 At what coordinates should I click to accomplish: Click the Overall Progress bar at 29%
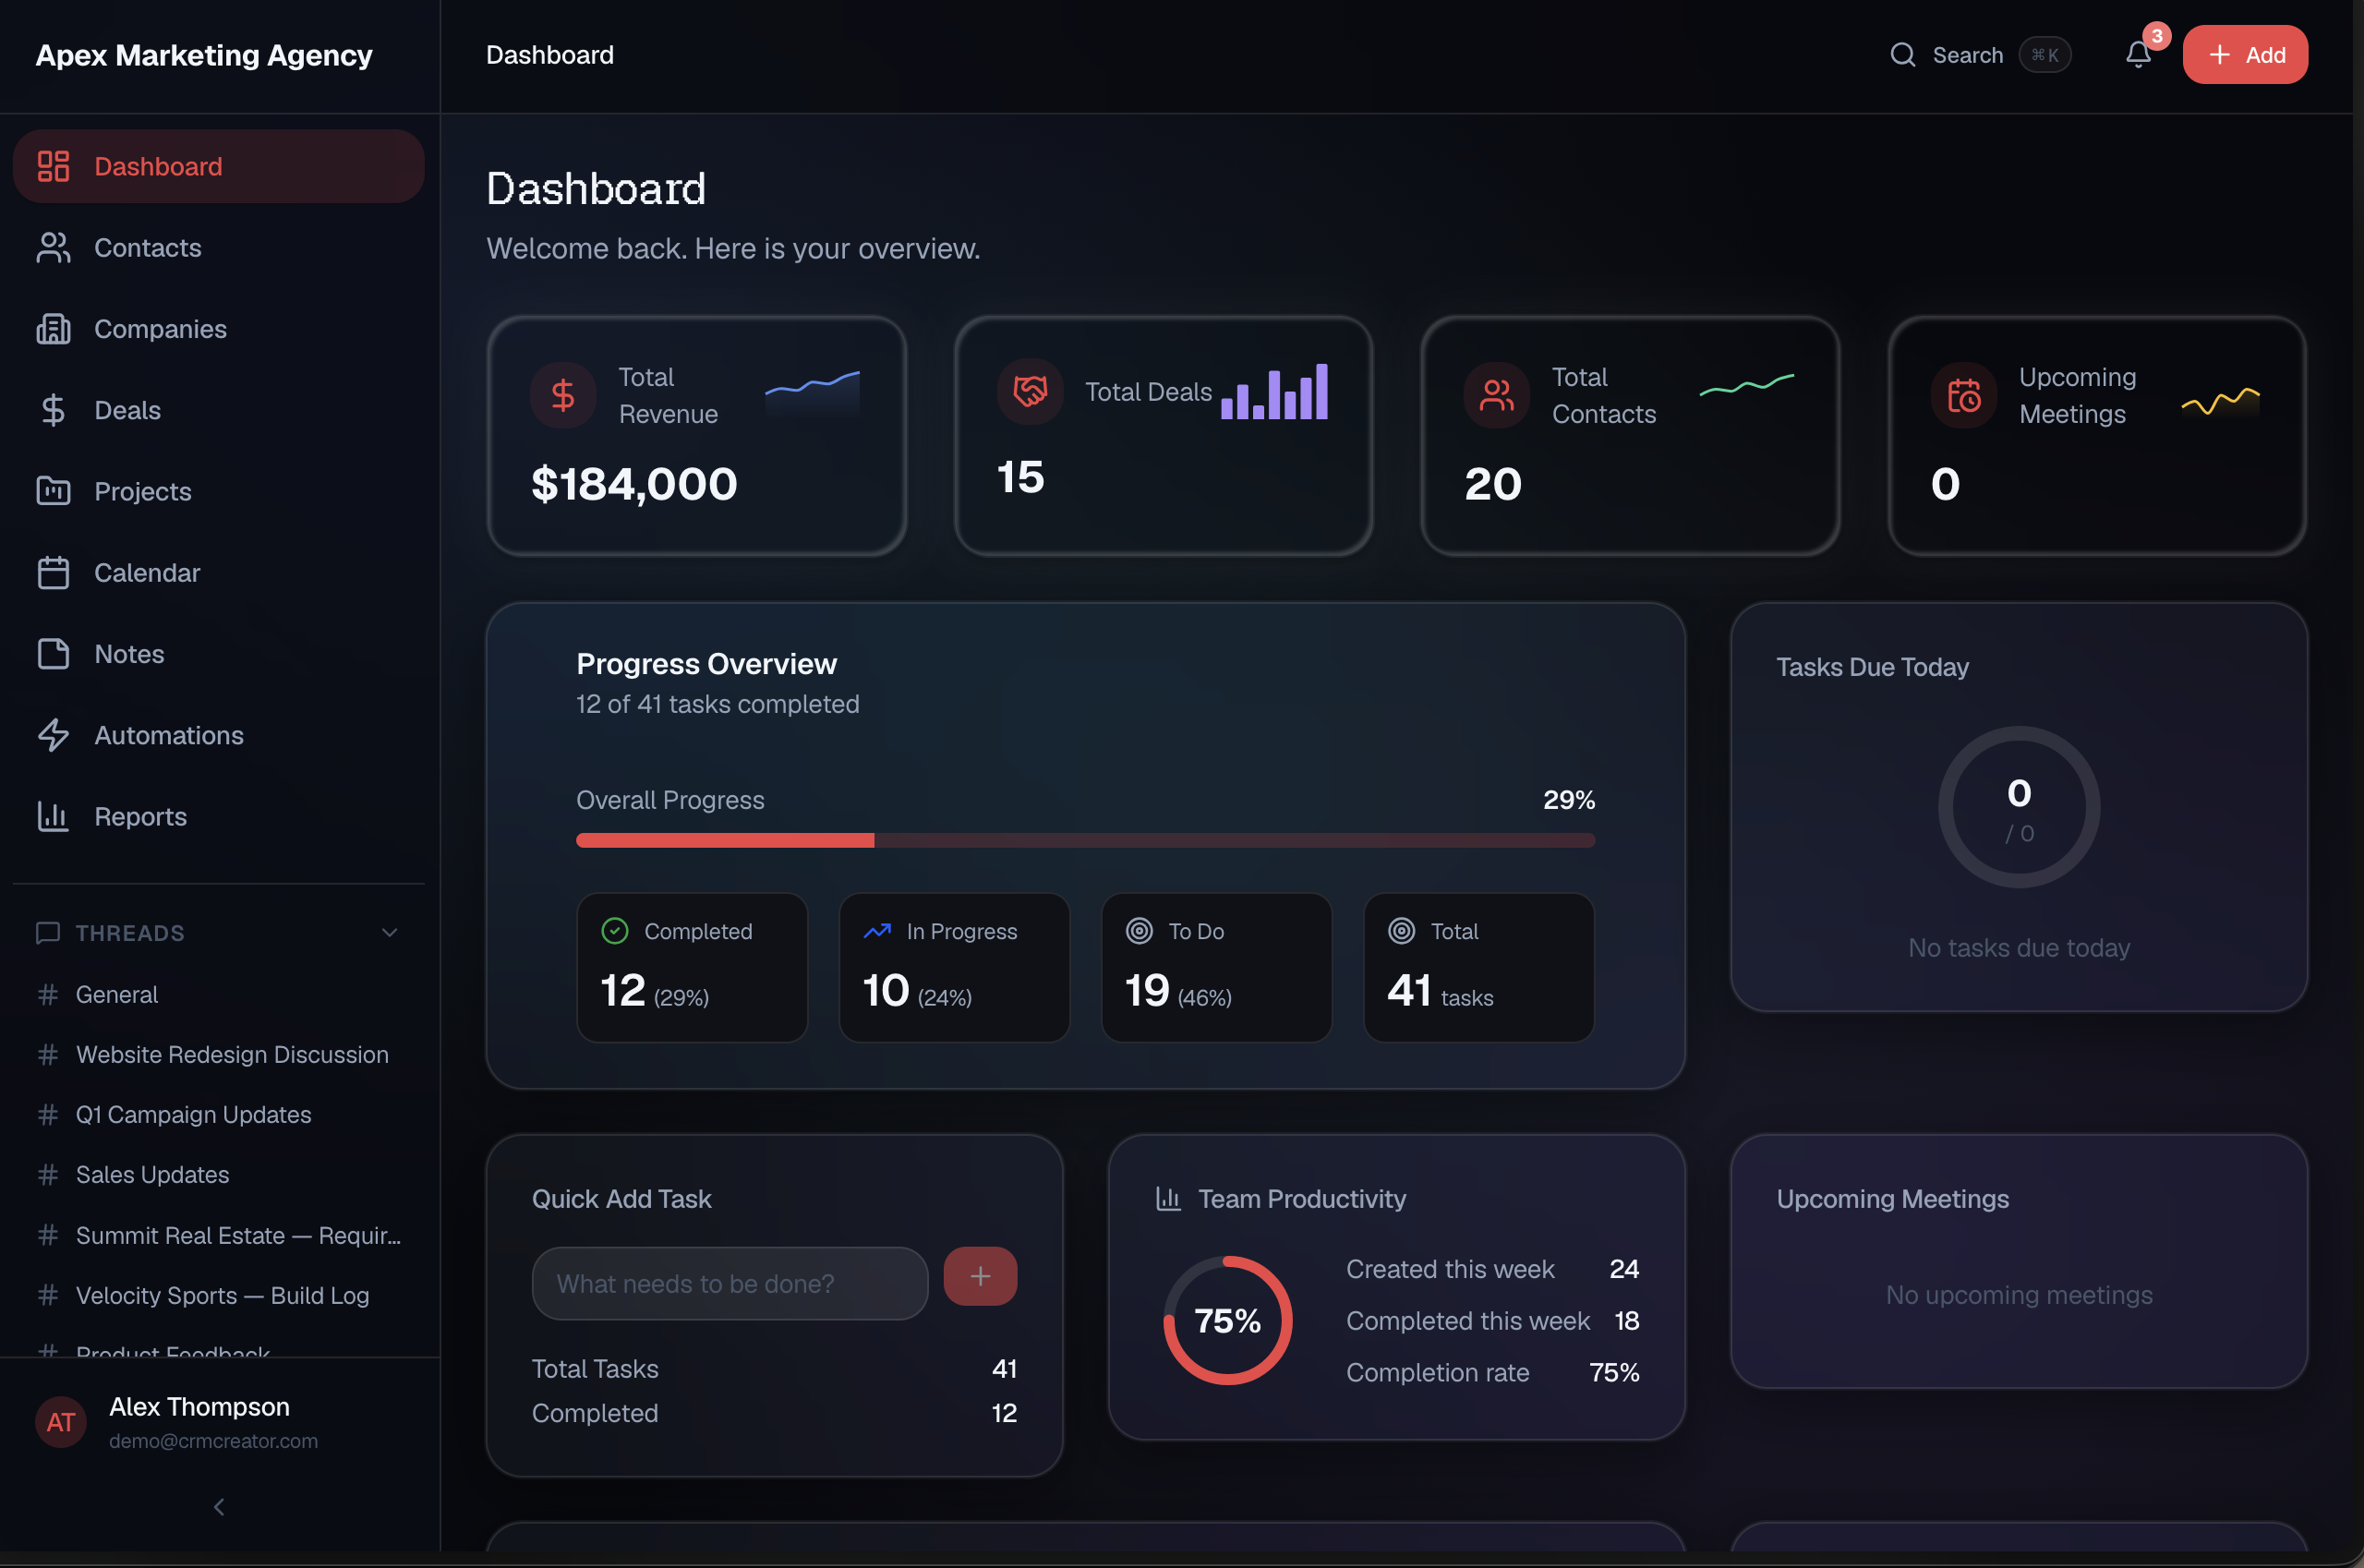point(1085,840)
